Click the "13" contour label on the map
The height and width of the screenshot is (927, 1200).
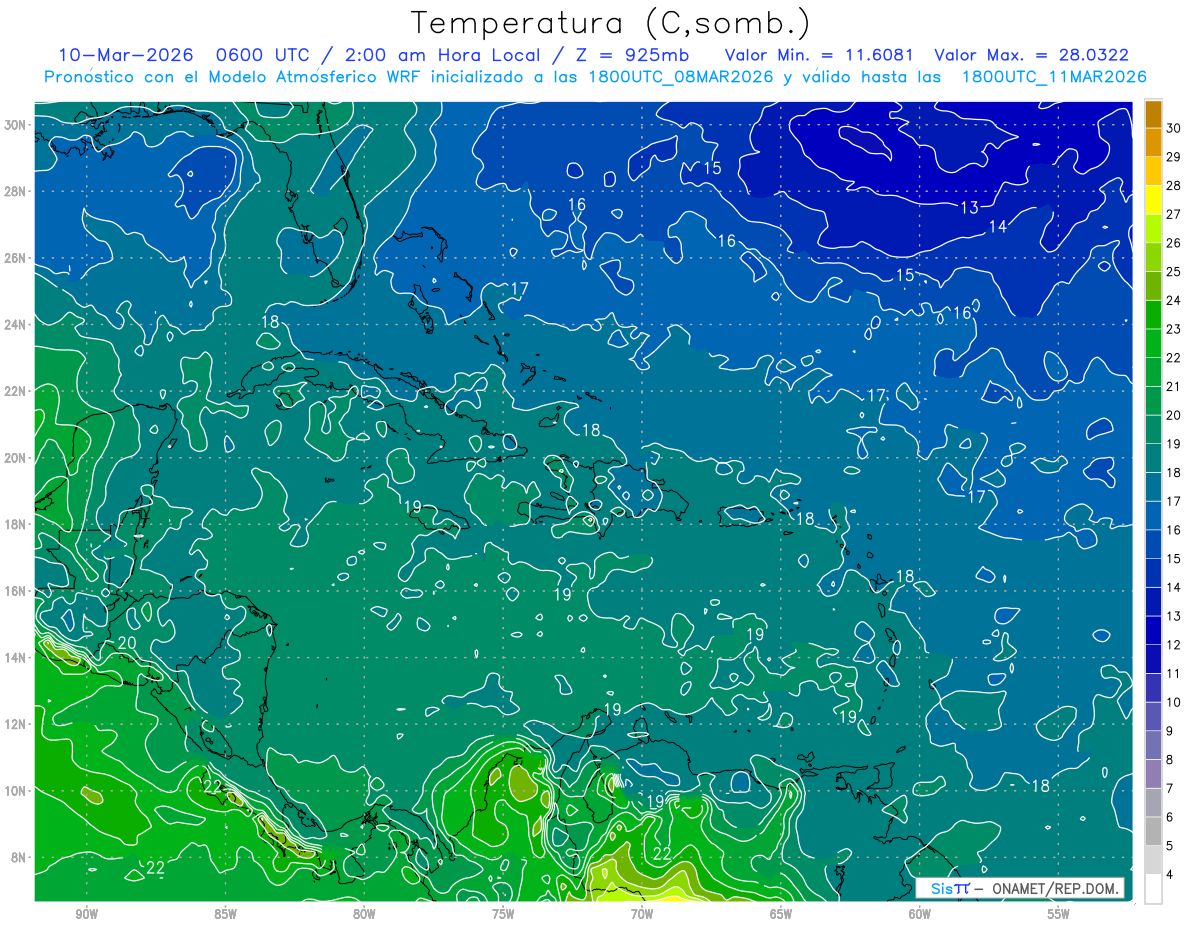point(969,208)
